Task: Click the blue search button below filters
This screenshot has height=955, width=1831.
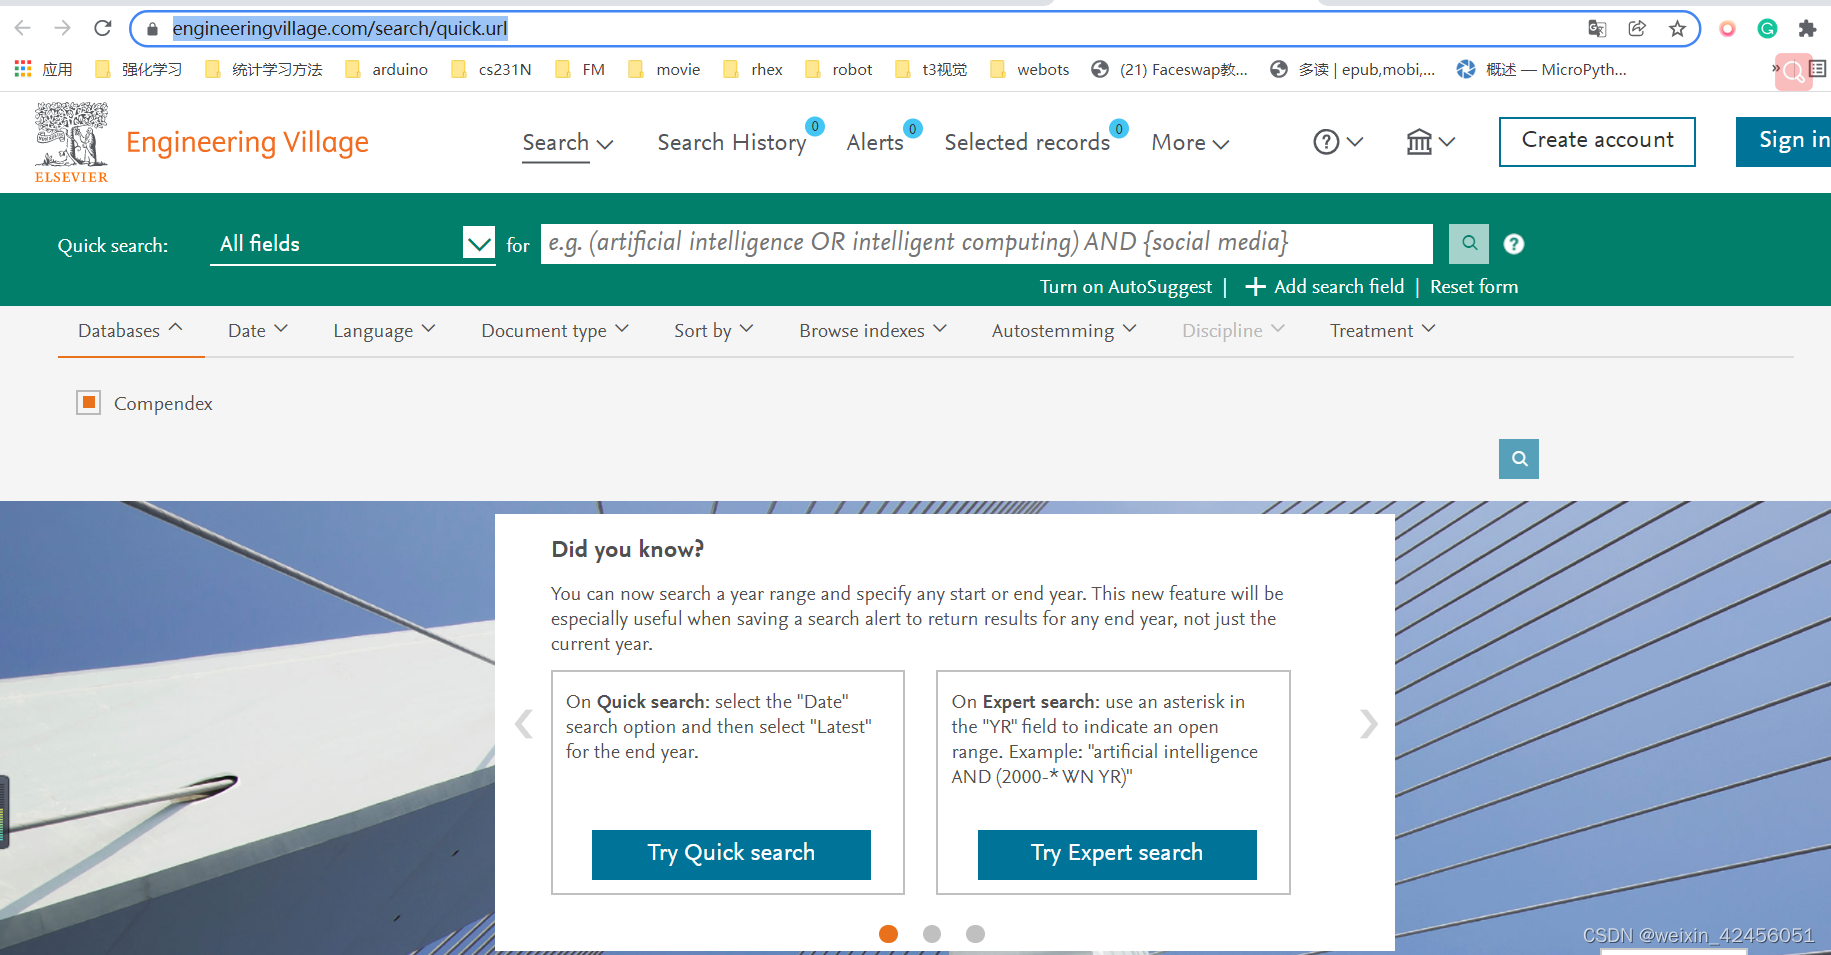Action: pyautogui.click(x=1519, y=459)
